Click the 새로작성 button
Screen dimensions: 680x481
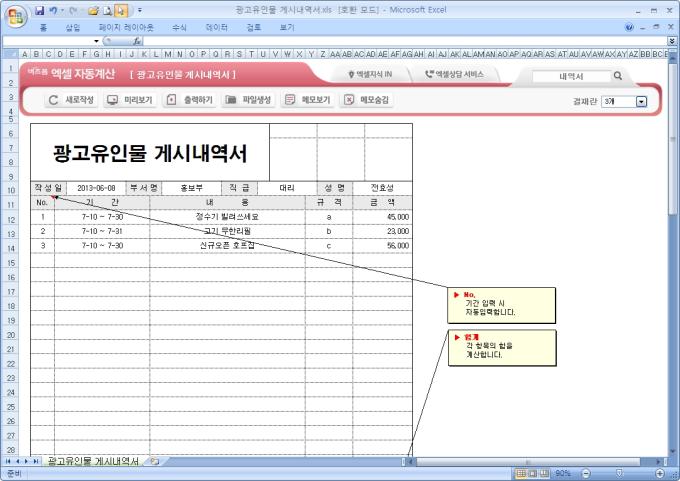(71, 100)
